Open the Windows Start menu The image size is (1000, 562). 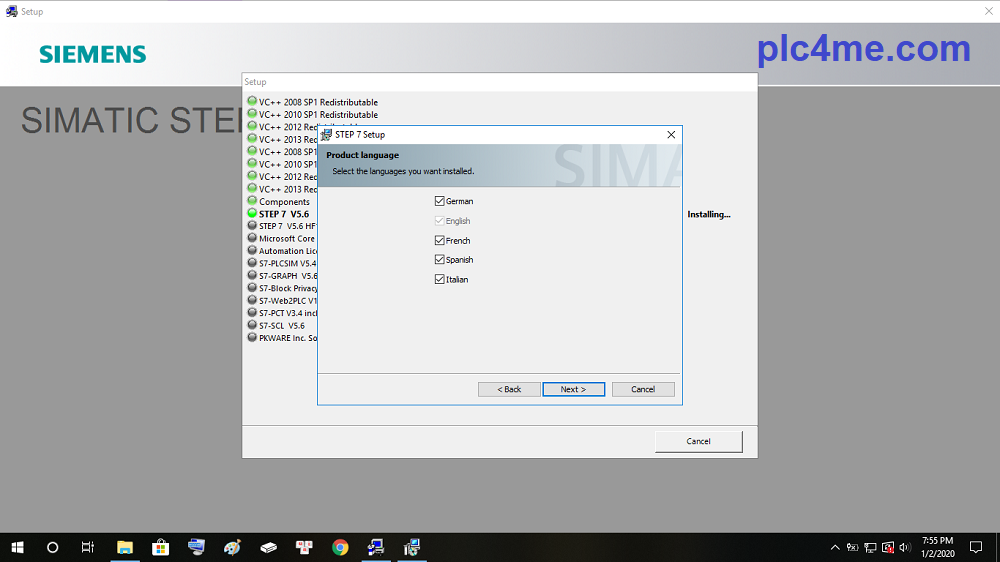17,547
